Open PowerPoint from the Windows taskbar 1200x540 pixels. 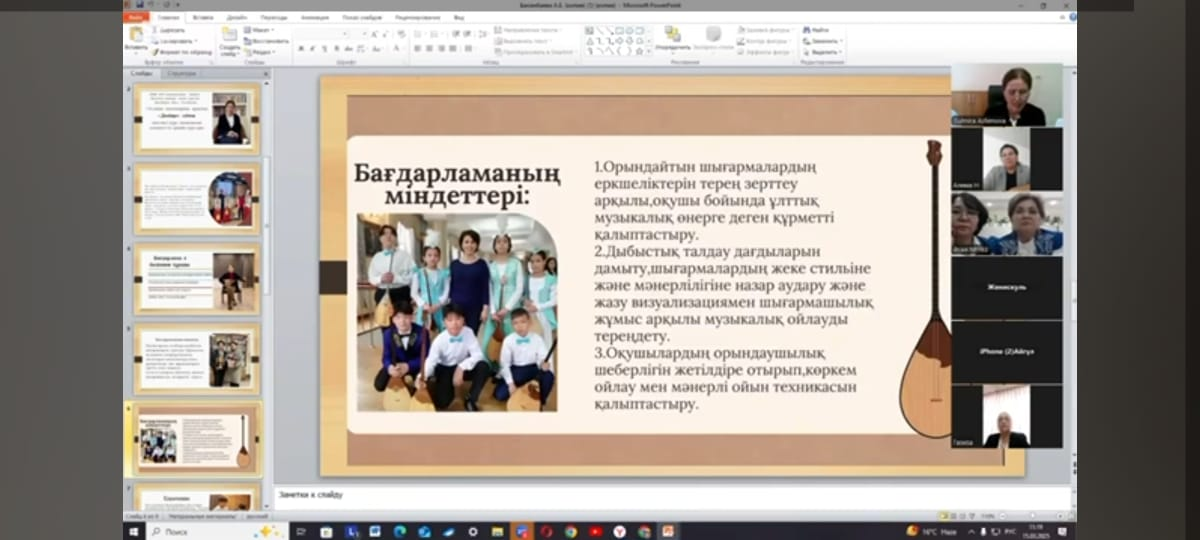coord(667,531)
